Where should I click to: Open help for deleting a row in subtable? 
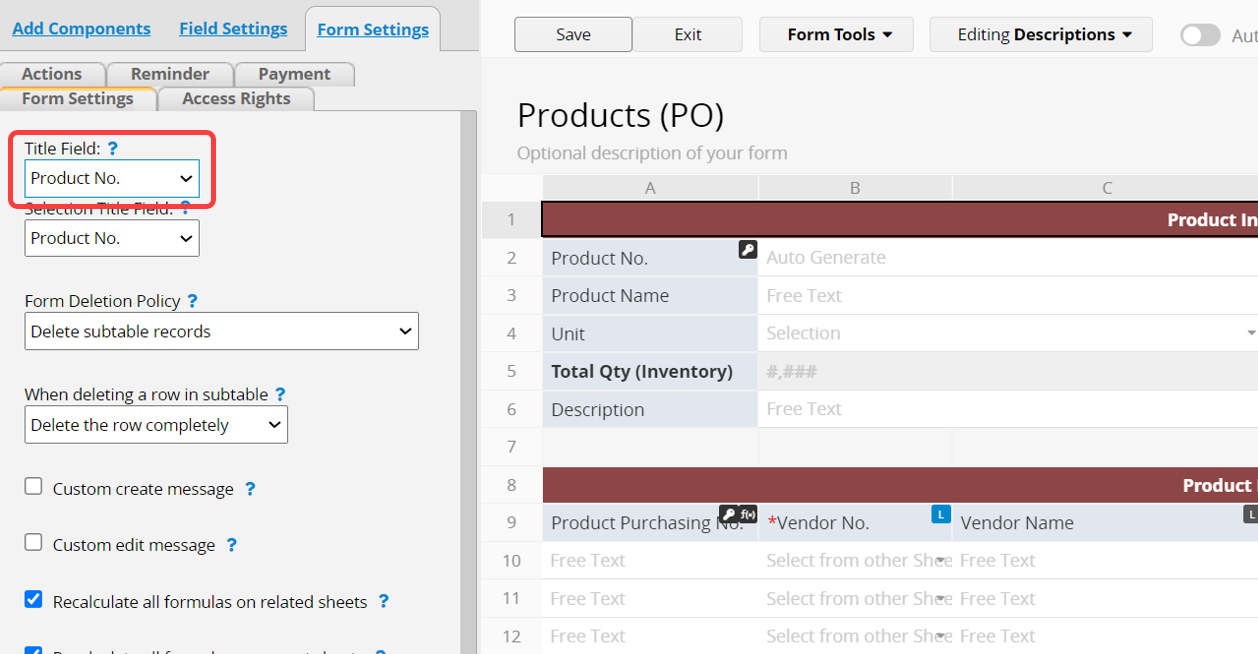[280, 394]
